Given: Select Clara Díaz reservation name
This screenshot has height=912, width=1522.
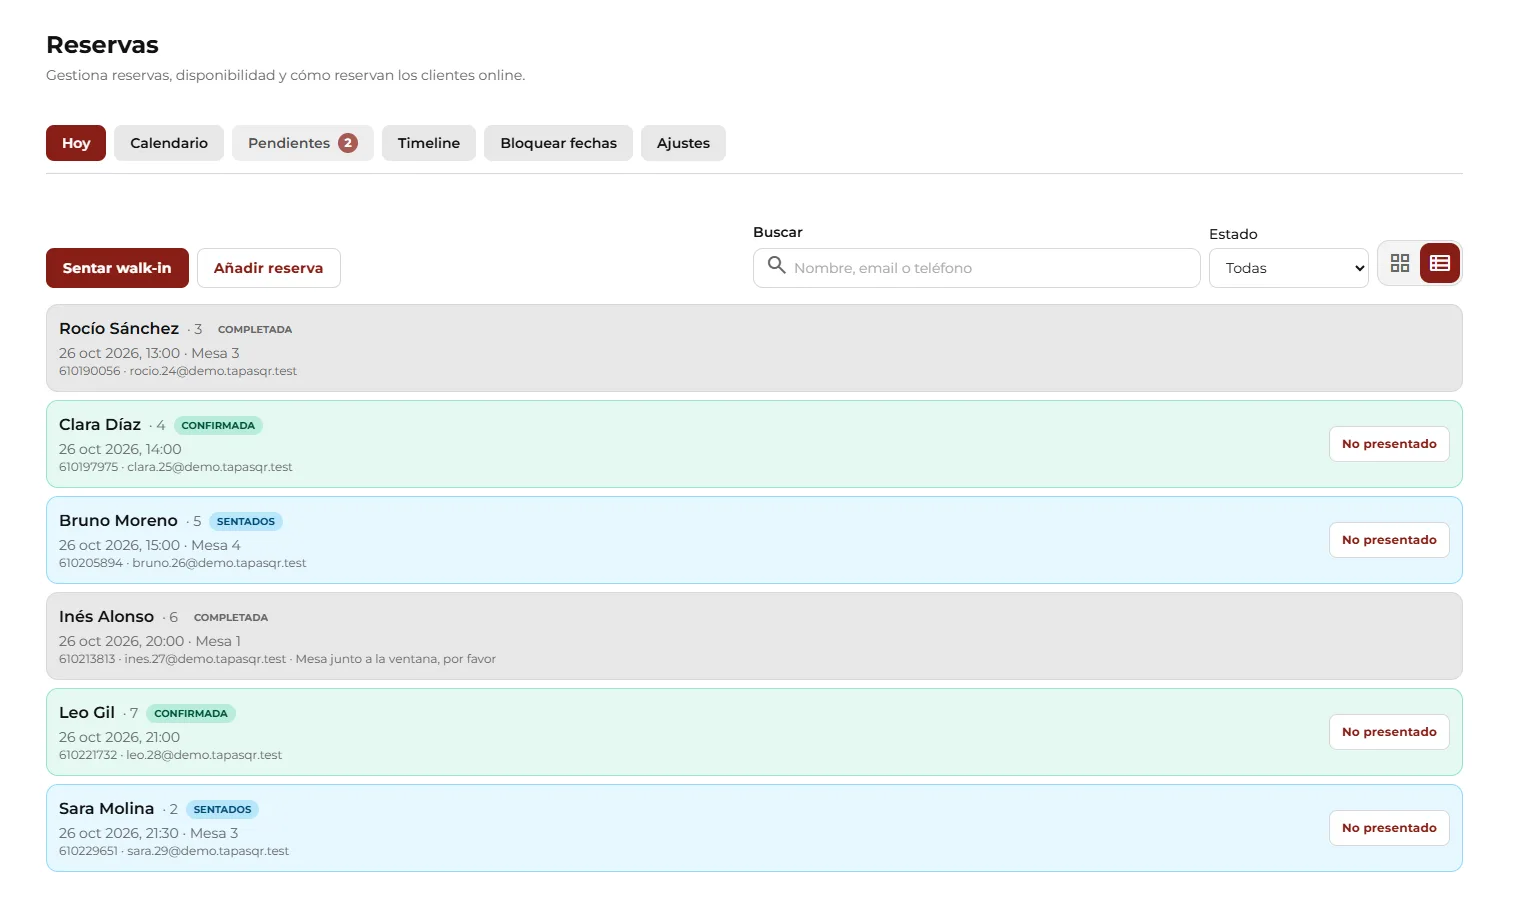Looking at the screenshot, I should pos(100,424).
